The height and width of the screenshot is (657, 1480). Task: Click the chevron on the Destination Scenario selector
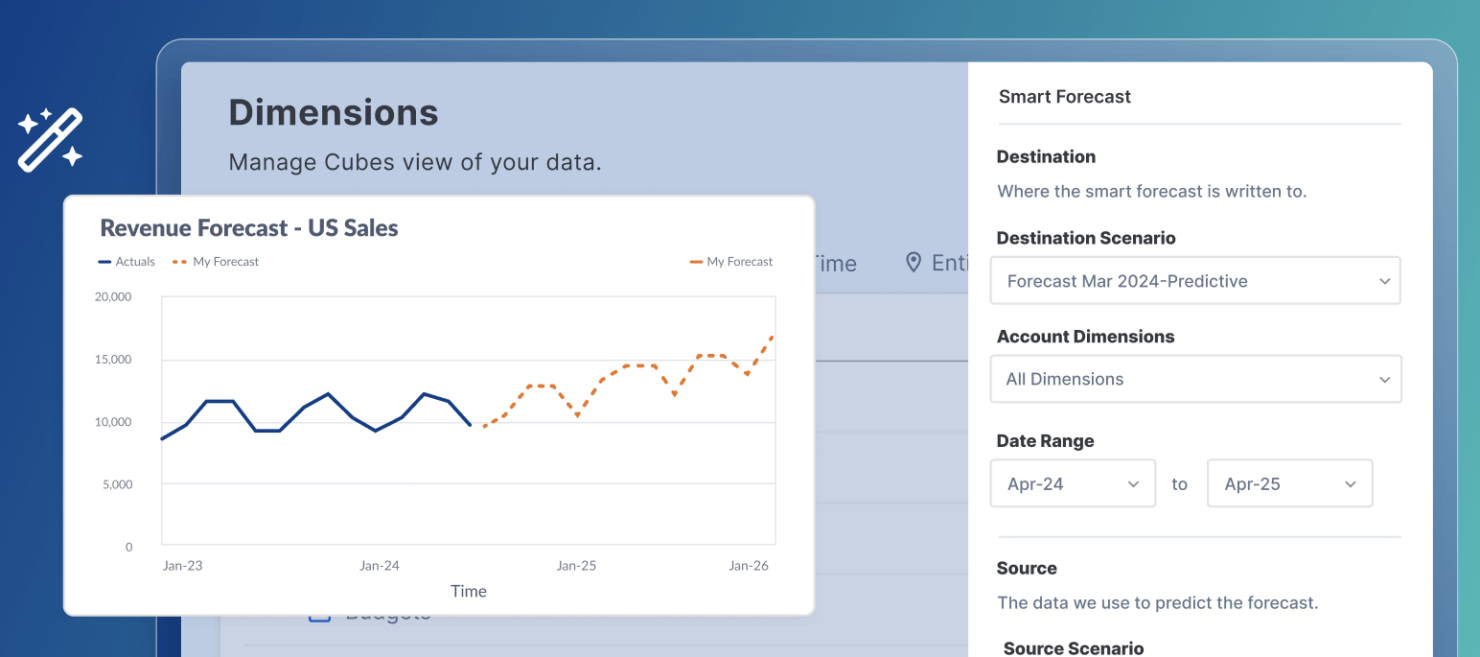tap(1384, 281)
